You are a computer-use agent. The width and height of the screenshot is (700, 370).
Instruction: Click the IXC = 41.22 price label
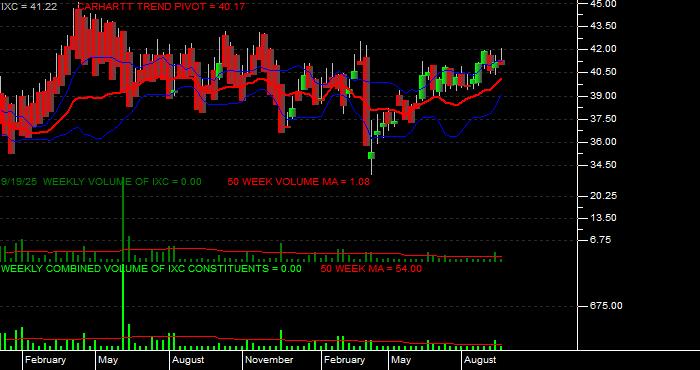point(28,7)
